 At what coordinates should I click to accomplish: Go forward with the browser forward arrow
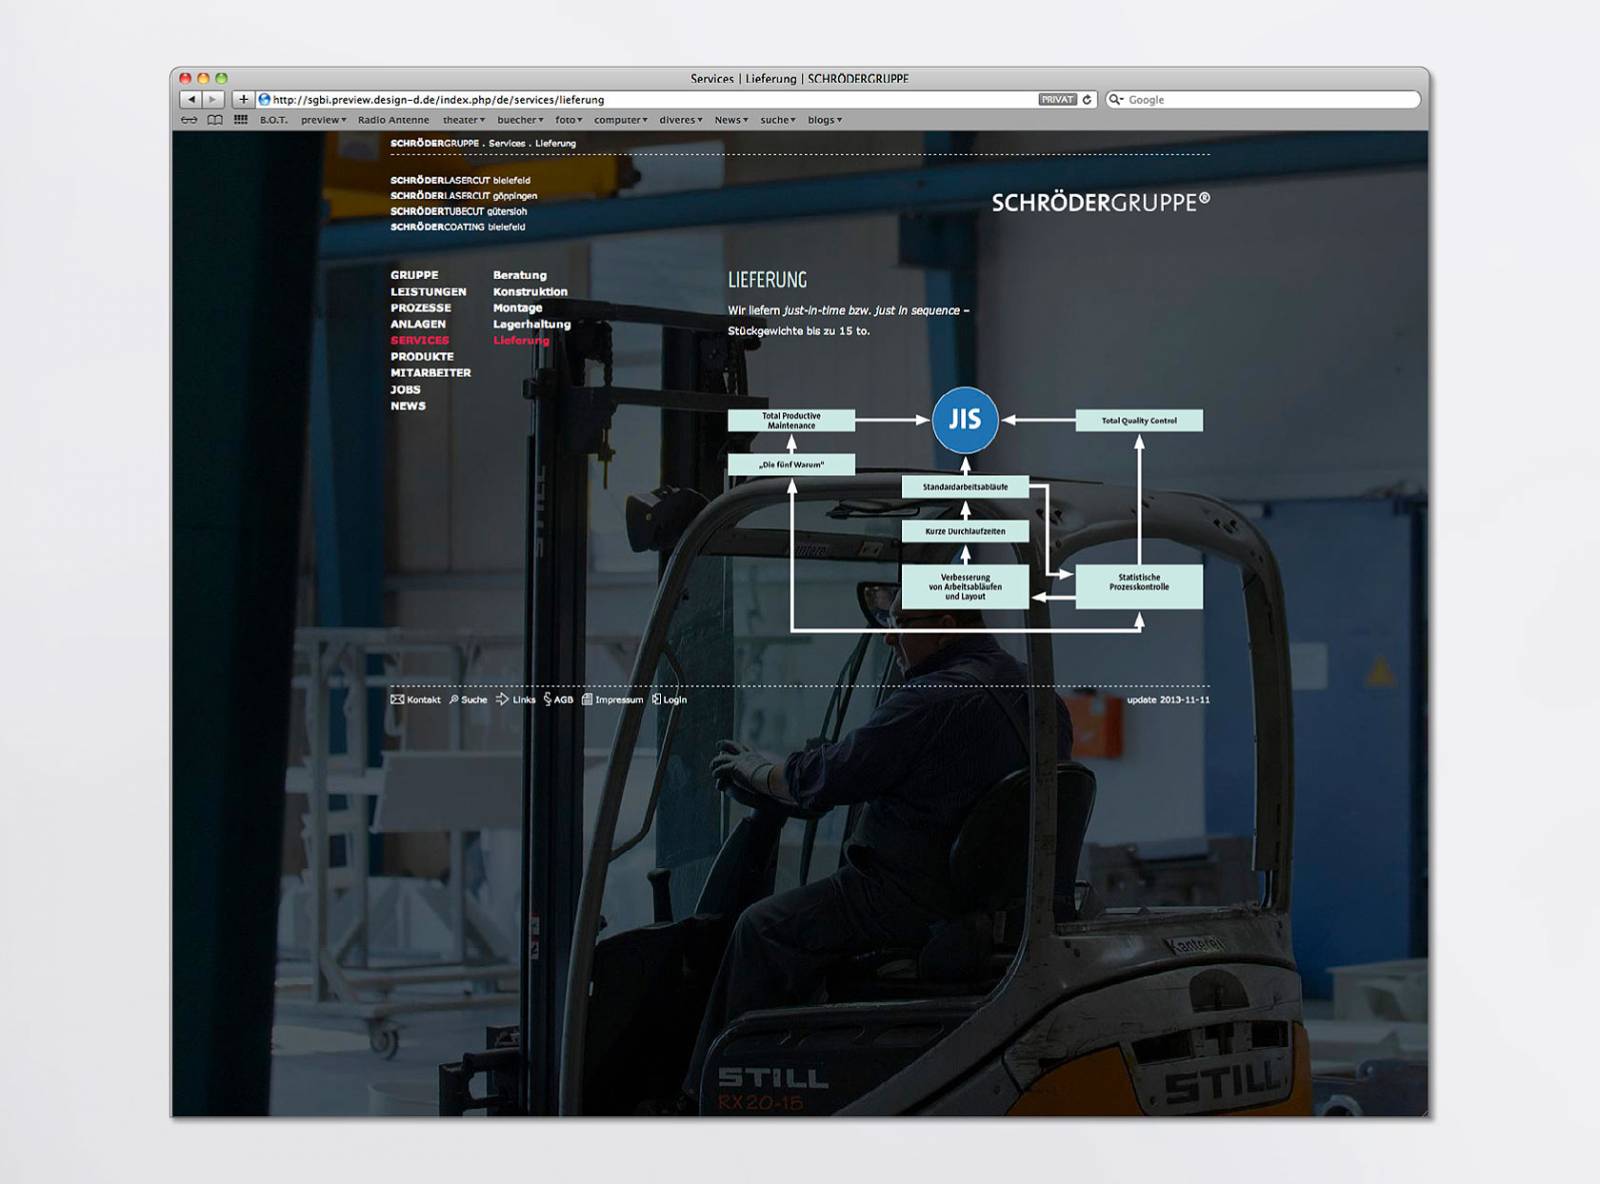click(213, 100)
